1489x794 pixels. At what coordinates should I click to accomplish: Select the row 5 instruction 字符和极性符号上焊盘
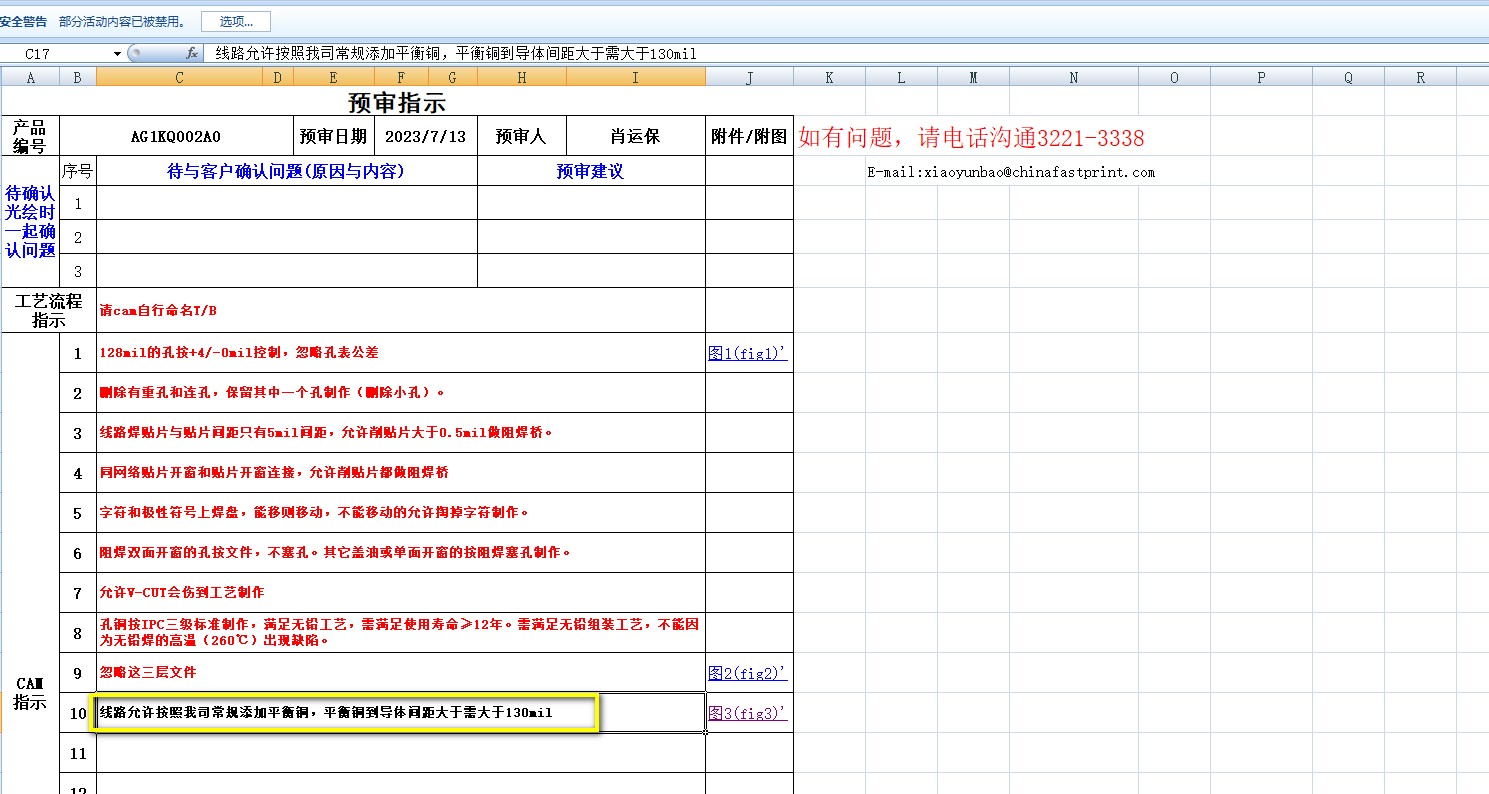401,513
